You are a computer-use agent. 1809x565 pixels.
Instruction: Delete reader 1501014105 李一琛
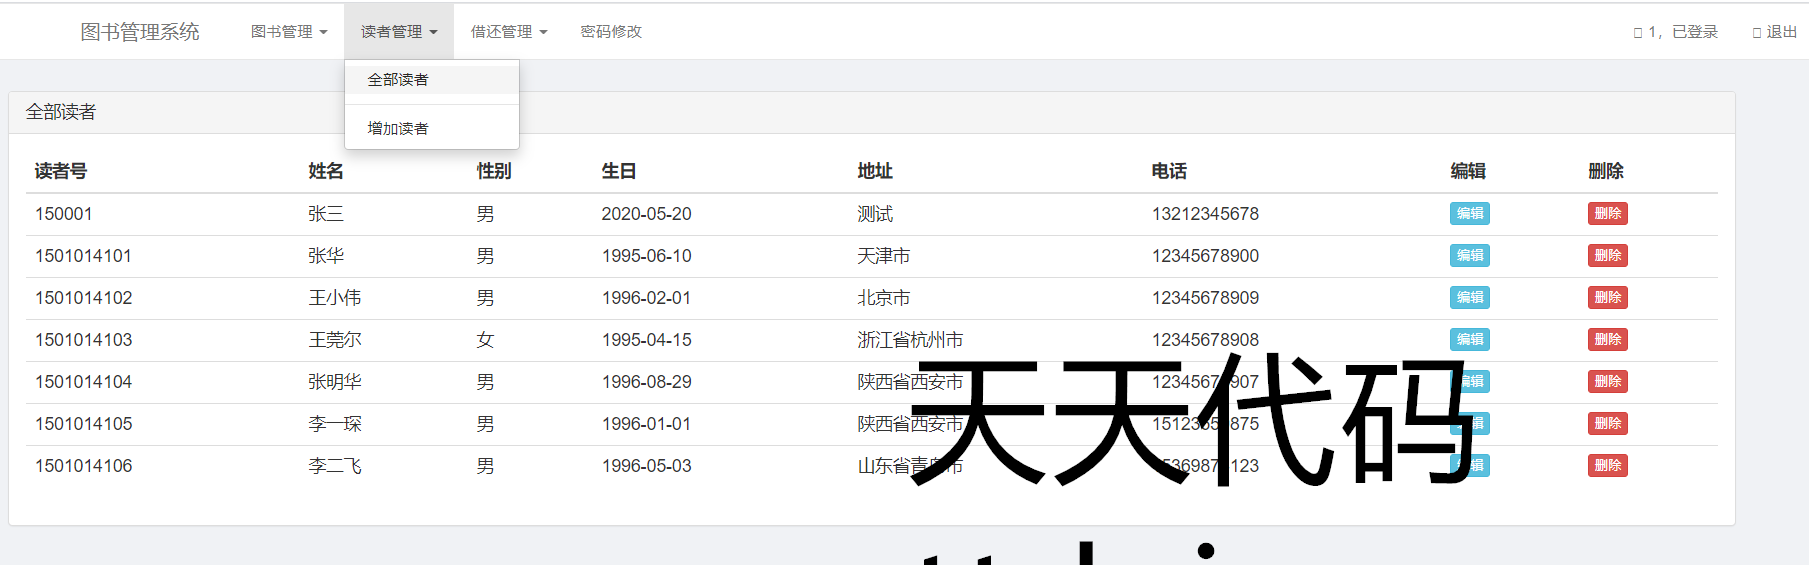click(x=1607, y=424)
